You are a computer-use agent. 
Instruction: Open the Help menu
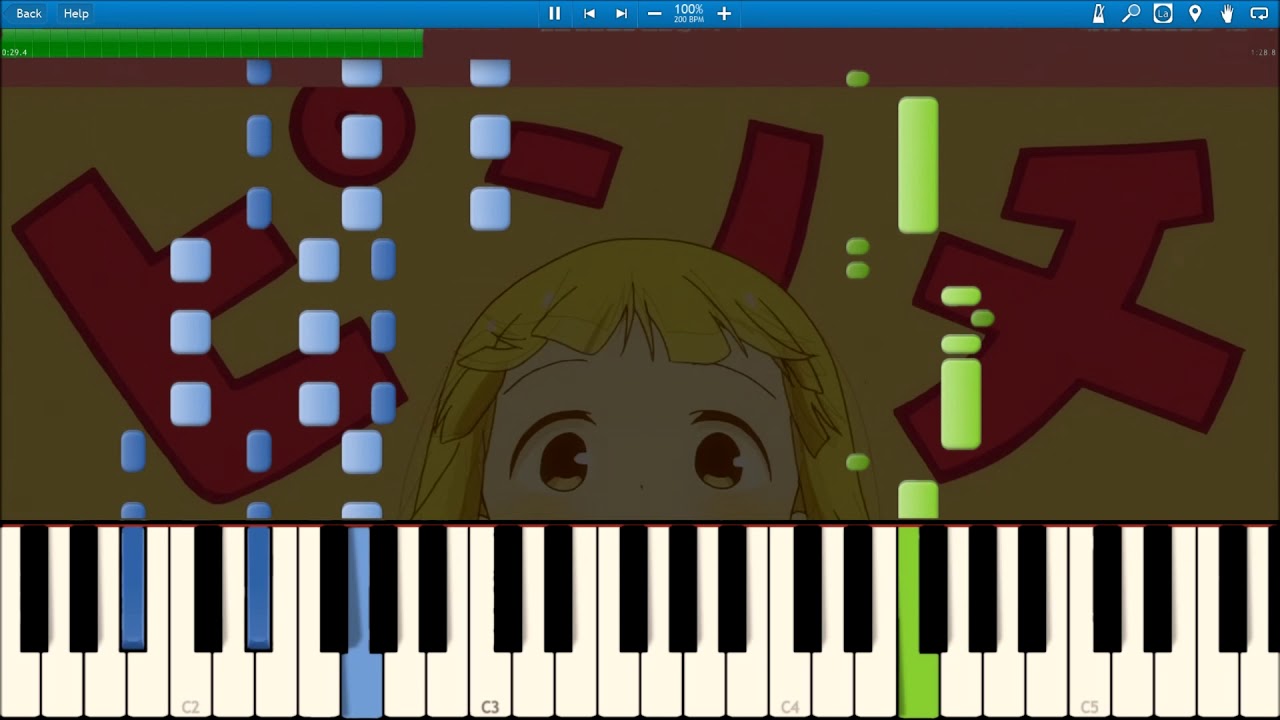click(x=76, y=13)
